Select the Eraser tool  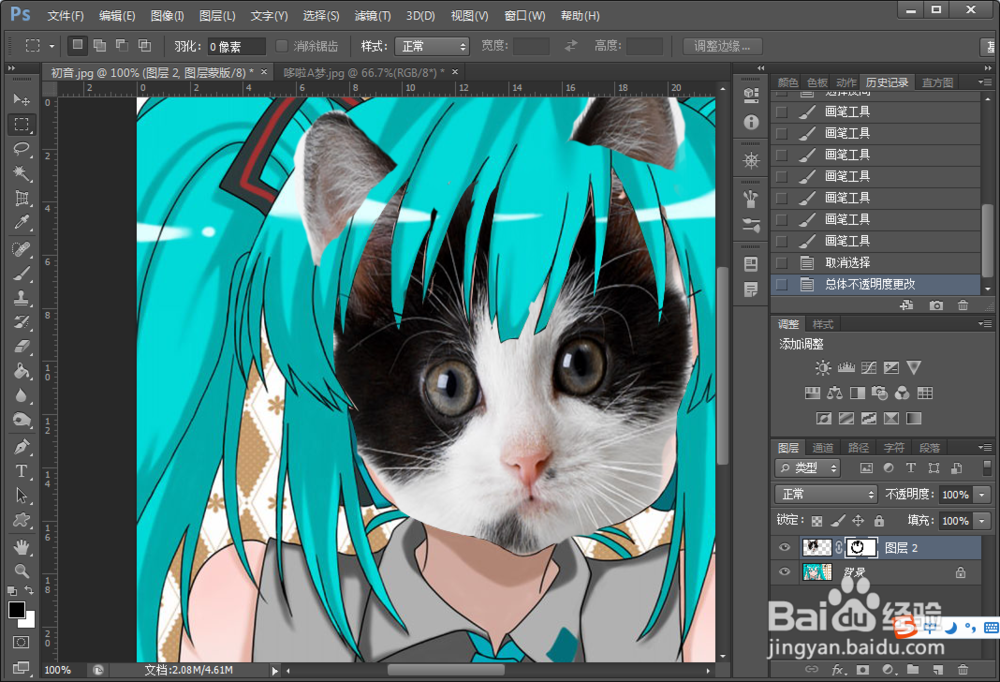(x=21, y=346)
